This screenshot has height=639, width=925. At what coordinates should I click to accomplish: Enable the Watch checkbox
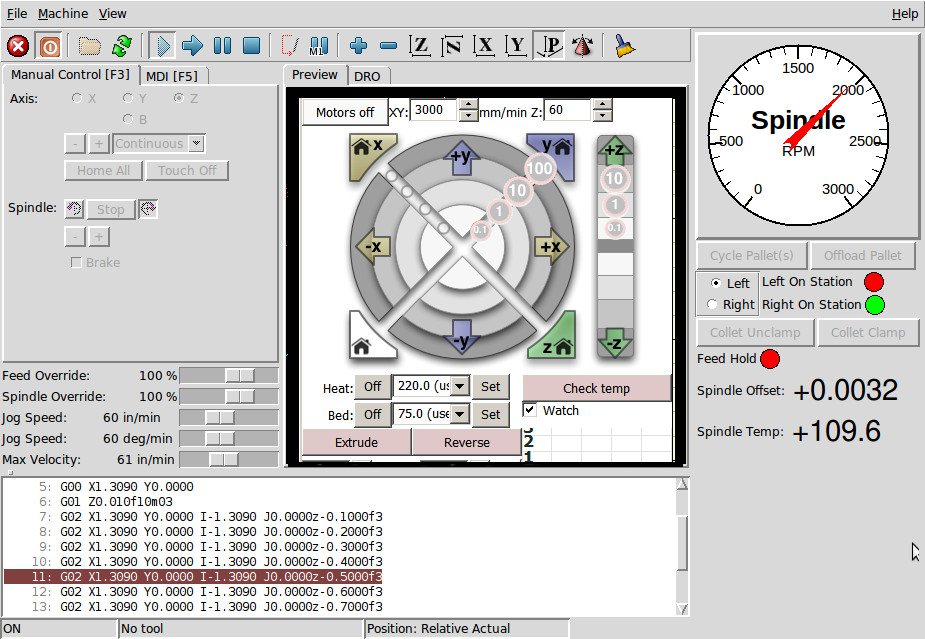(530, 409)
